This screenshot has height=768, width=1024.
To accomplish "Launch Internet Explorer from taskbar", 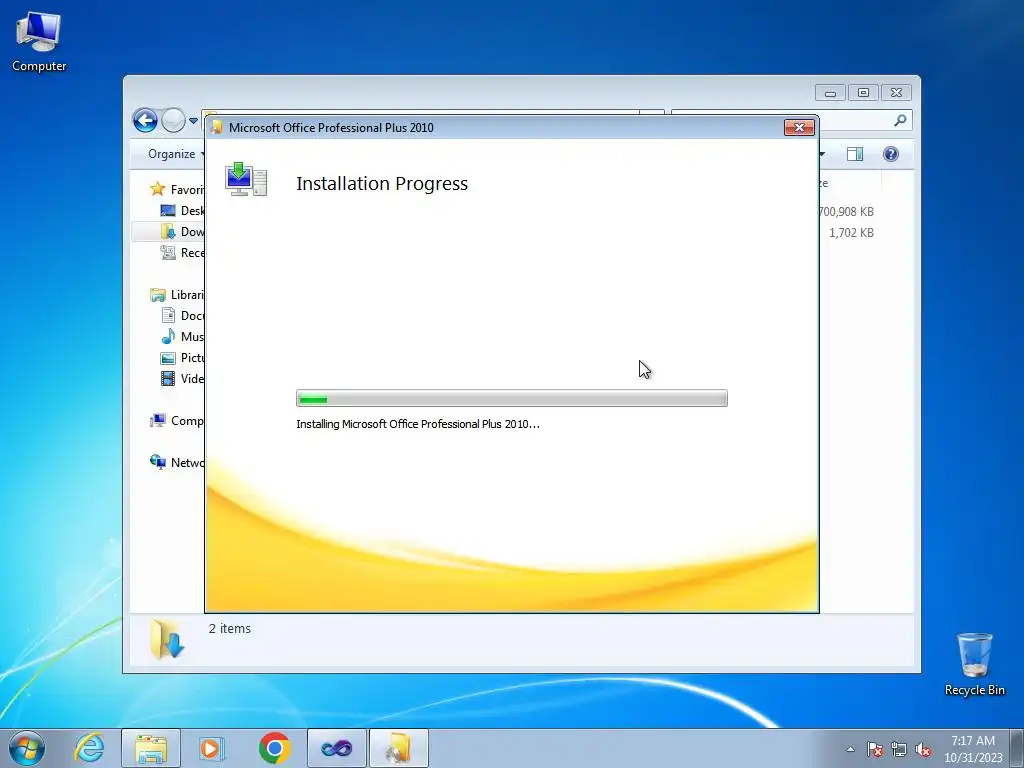I will click(89, 748).
